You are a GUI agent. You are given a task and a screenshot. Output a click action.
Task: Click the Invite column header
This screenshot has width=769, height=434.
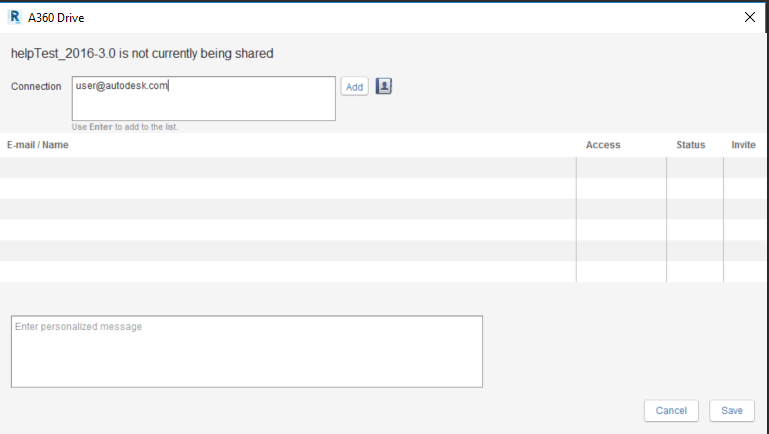point(743,145)
